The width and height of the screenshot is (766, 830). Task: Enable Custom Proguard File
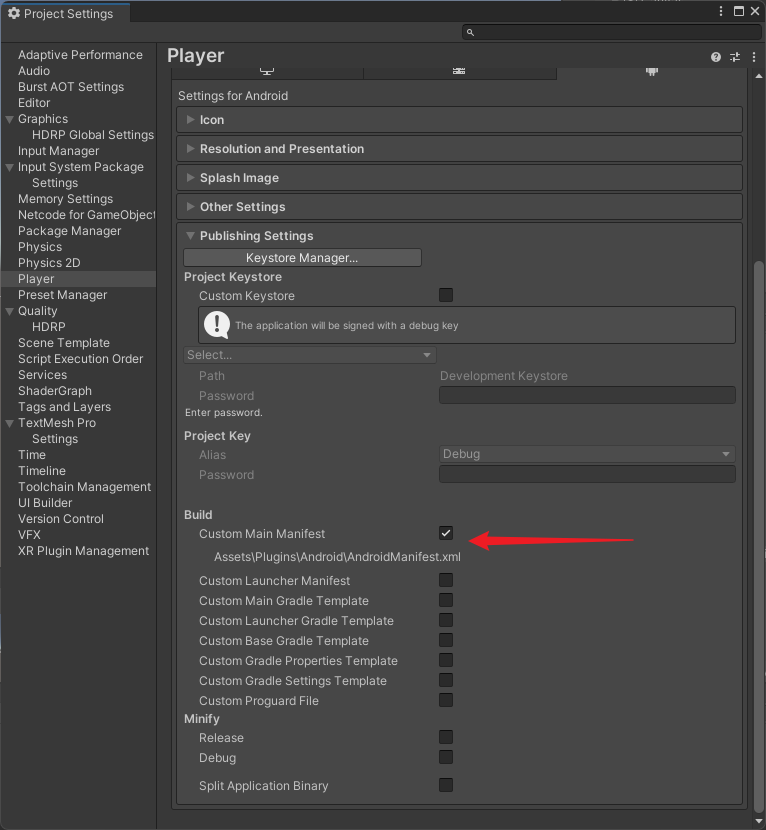point(446,700)
